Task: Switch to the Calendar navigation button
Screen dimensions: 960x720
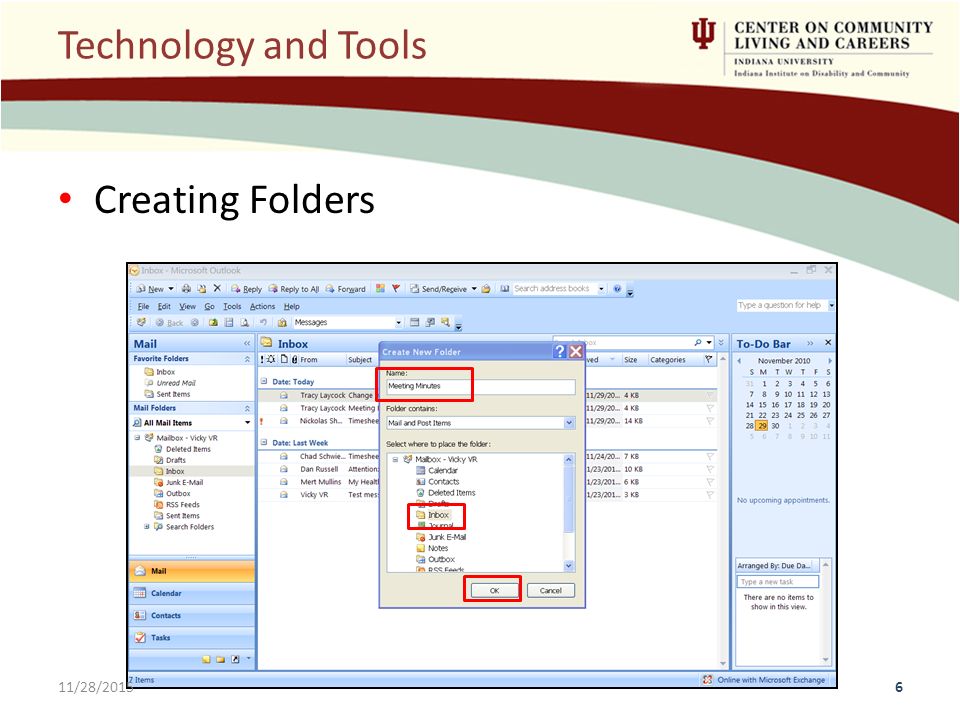Action: [192, 593]
